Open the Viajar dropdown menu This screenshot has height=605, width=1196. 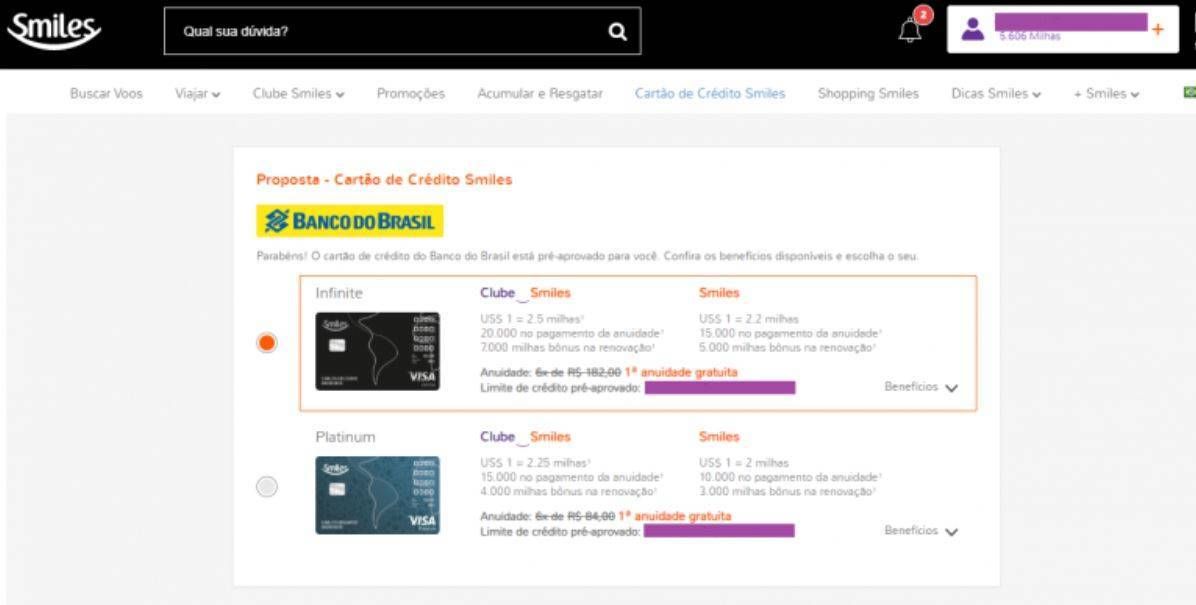click(198, 94)
